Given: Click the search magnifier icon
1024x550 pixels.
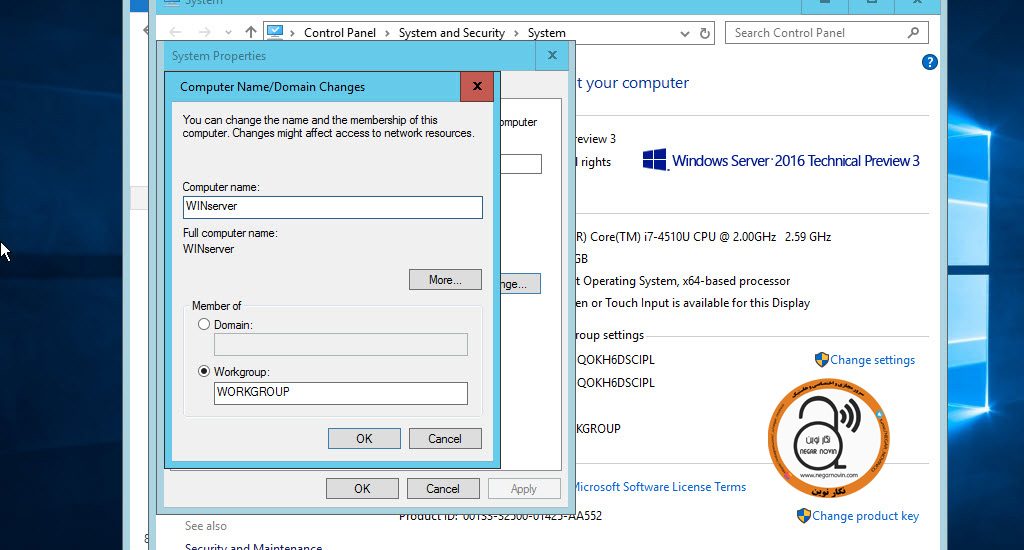Looking at the screenshot, I should [x=913, y=32].
